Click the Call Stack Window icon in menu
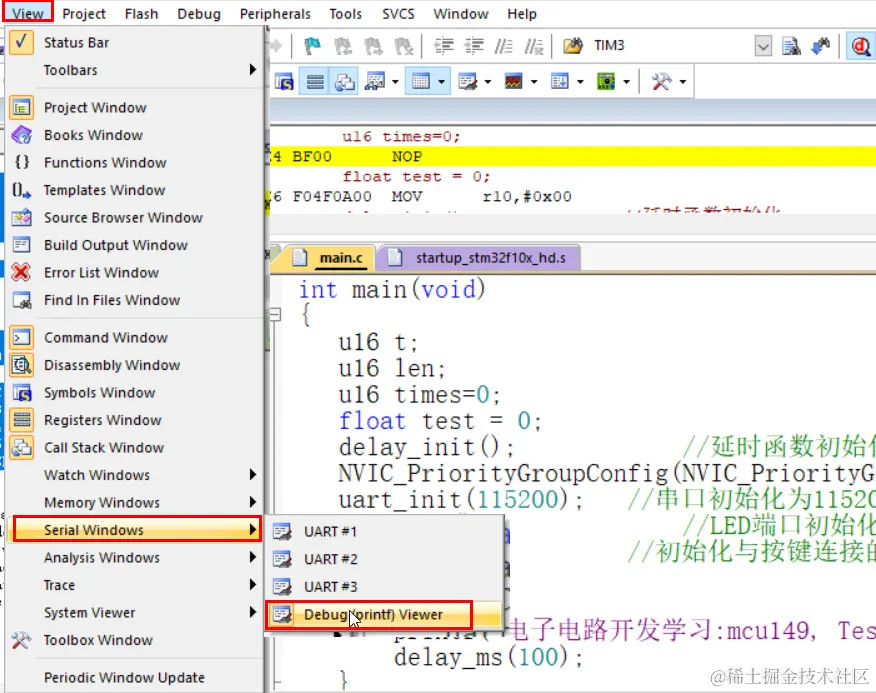 pos(21,448)
